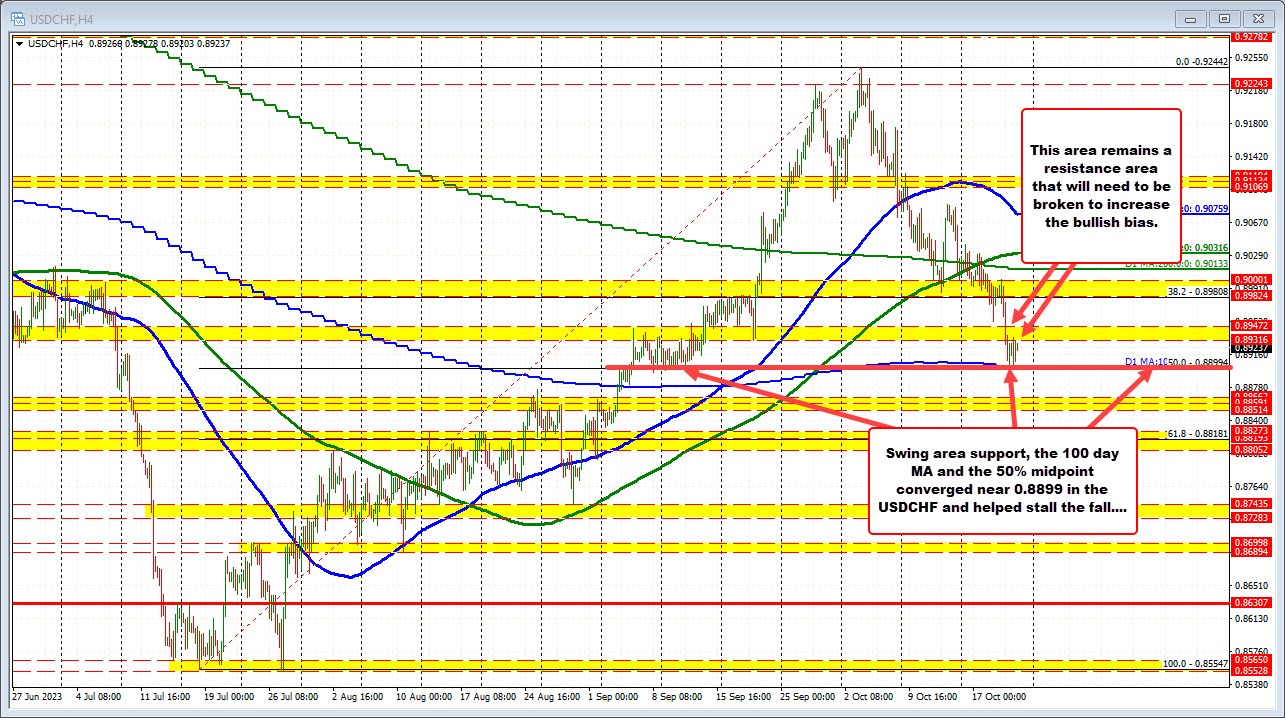Select the swing area support annotation box
Image resolution: width=1285 pixels, height=718 pixels.
[x=1001, y=480]
